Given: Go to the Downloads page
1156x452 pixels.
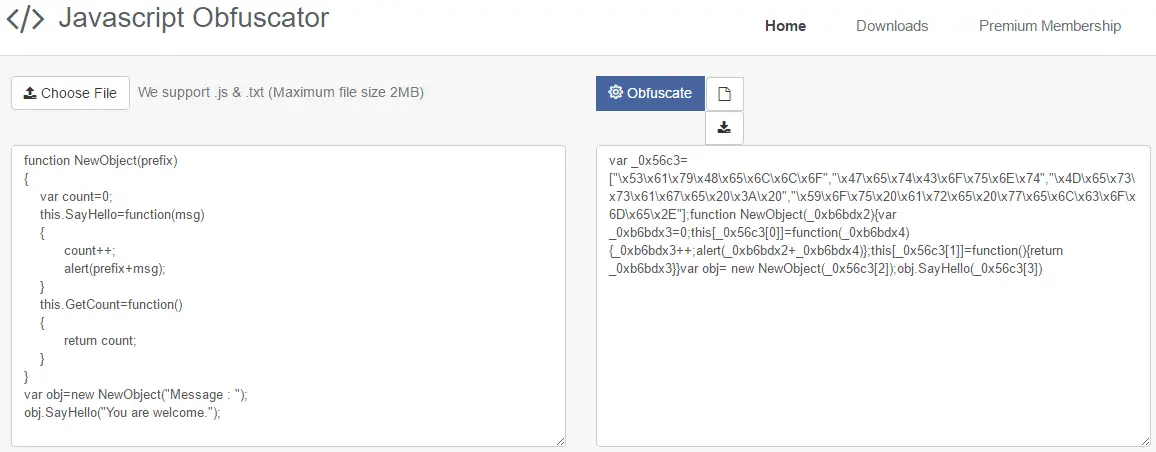Looking at the screenshot, I should (891, 26).
